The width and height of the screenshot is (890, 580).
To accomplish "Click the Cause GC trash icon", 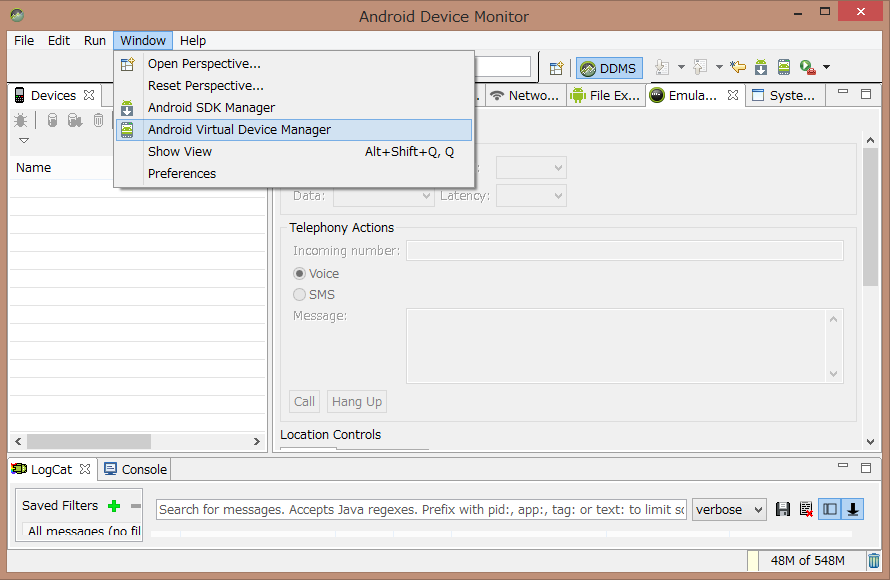I will 98,120.
